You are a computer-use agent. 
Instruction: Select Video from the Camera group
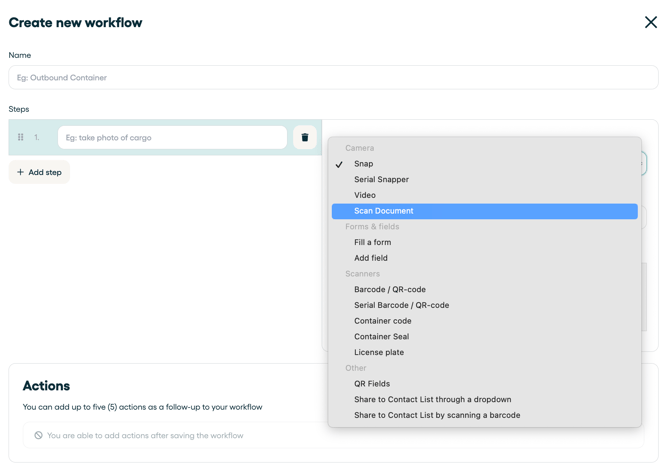[x=365, y=195]
